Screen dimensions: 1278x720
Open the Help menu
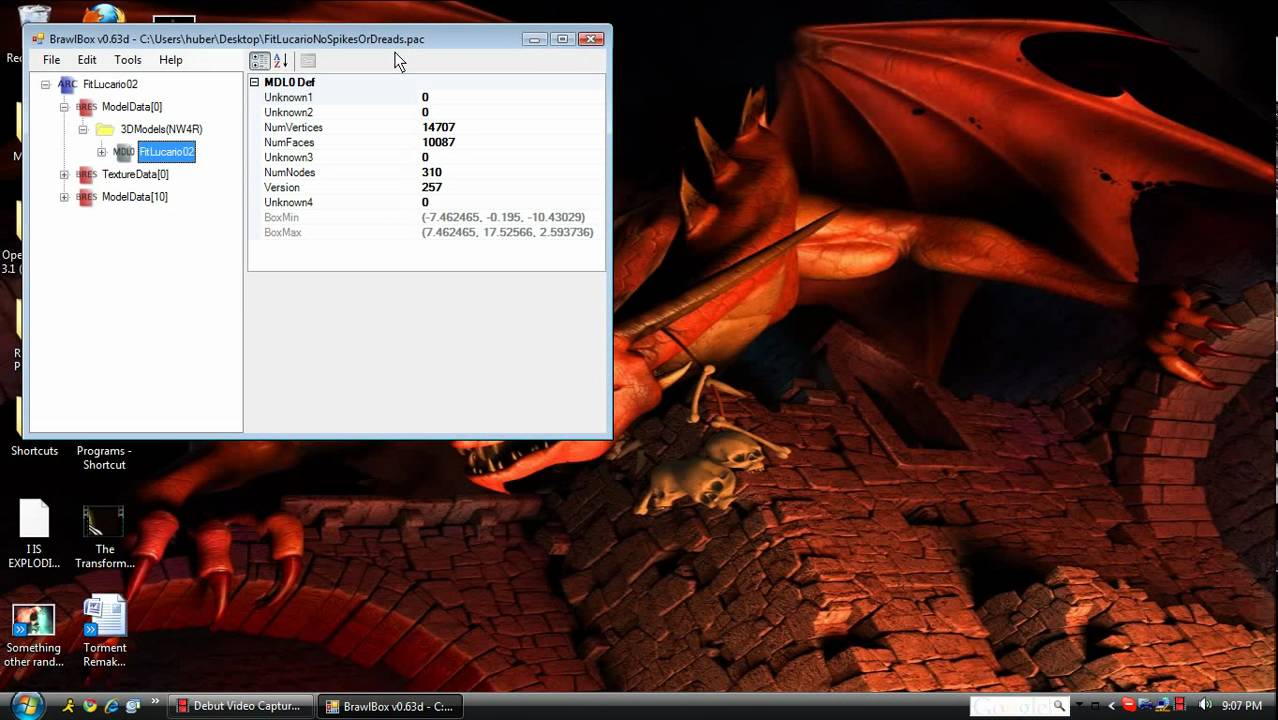pyautogui.click(x=171, y=60)
